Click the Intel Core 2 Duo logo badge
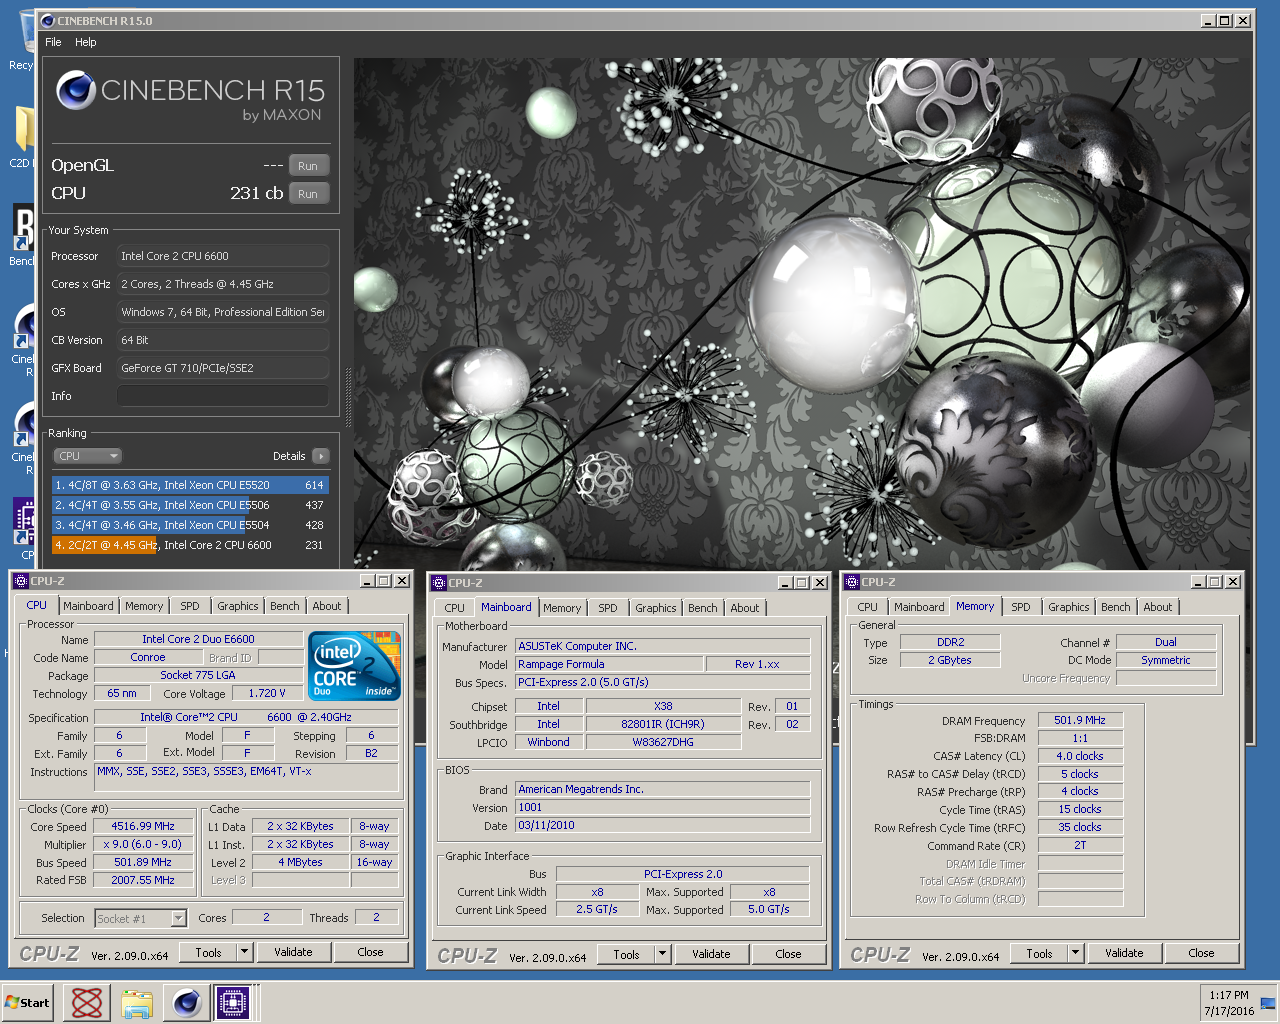Viewport: 1280px width, 1024px height. coord(355,665)
